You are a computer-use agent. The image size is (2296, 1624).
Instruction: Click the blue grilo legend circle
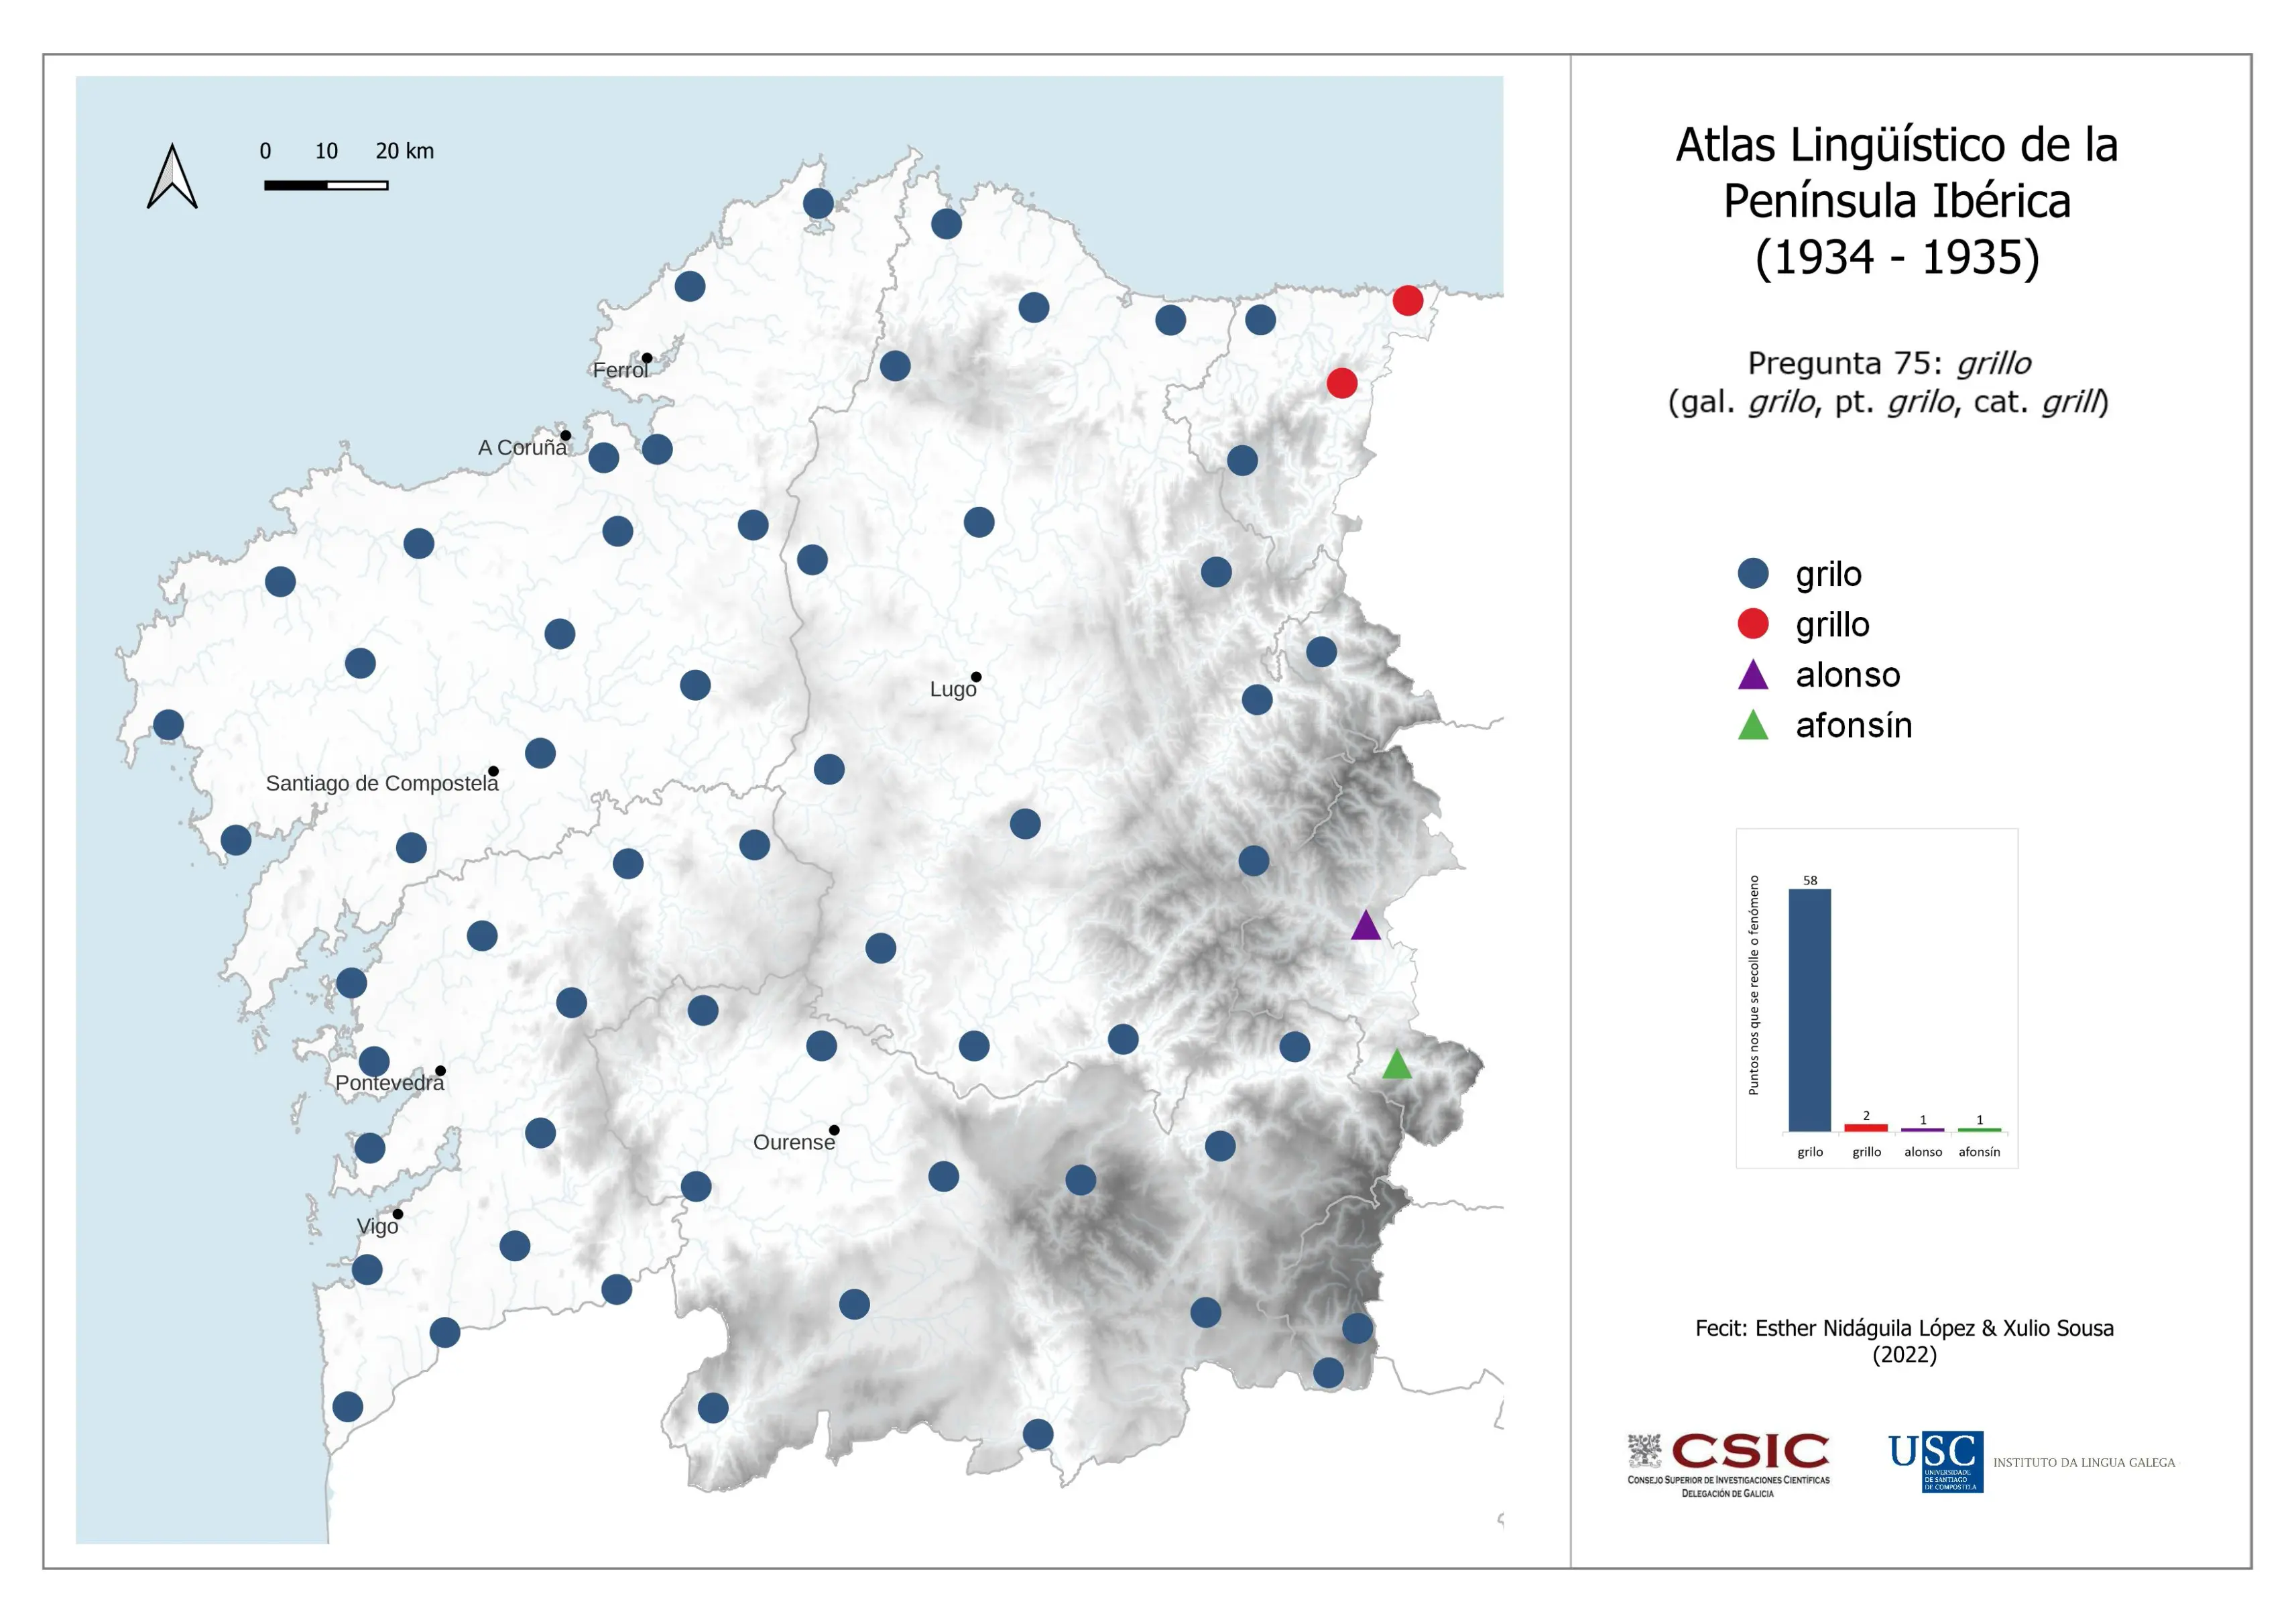click(x=1752, y=573)
